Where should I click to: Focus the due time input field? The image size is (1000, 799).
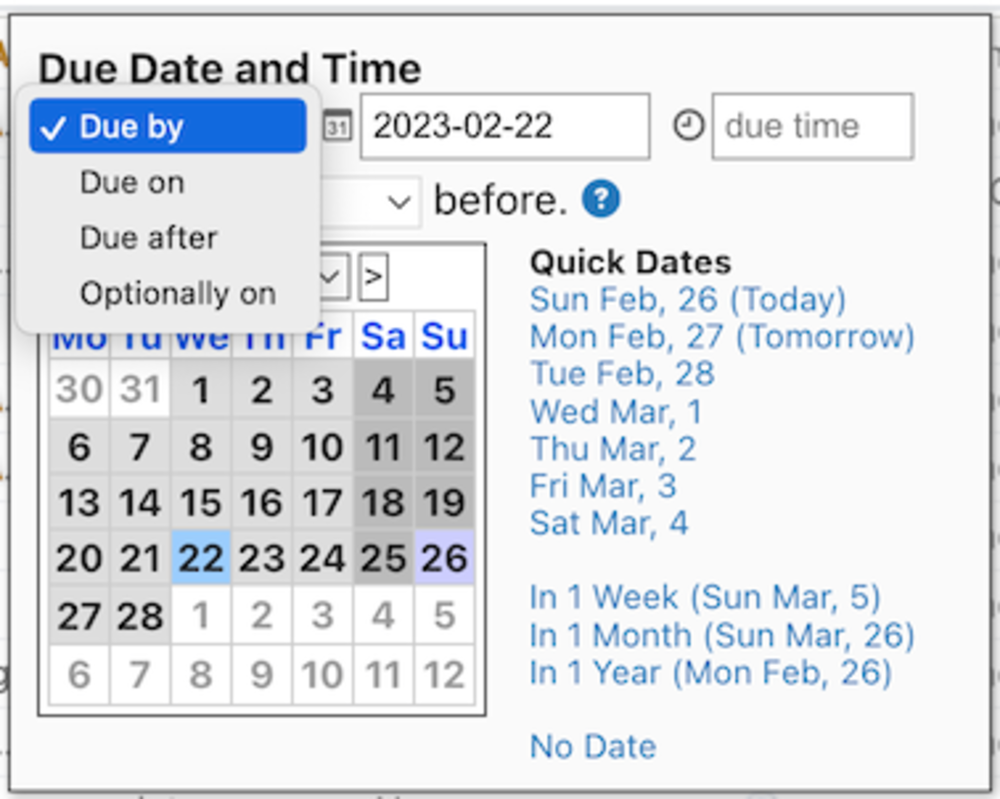(811, 126)
